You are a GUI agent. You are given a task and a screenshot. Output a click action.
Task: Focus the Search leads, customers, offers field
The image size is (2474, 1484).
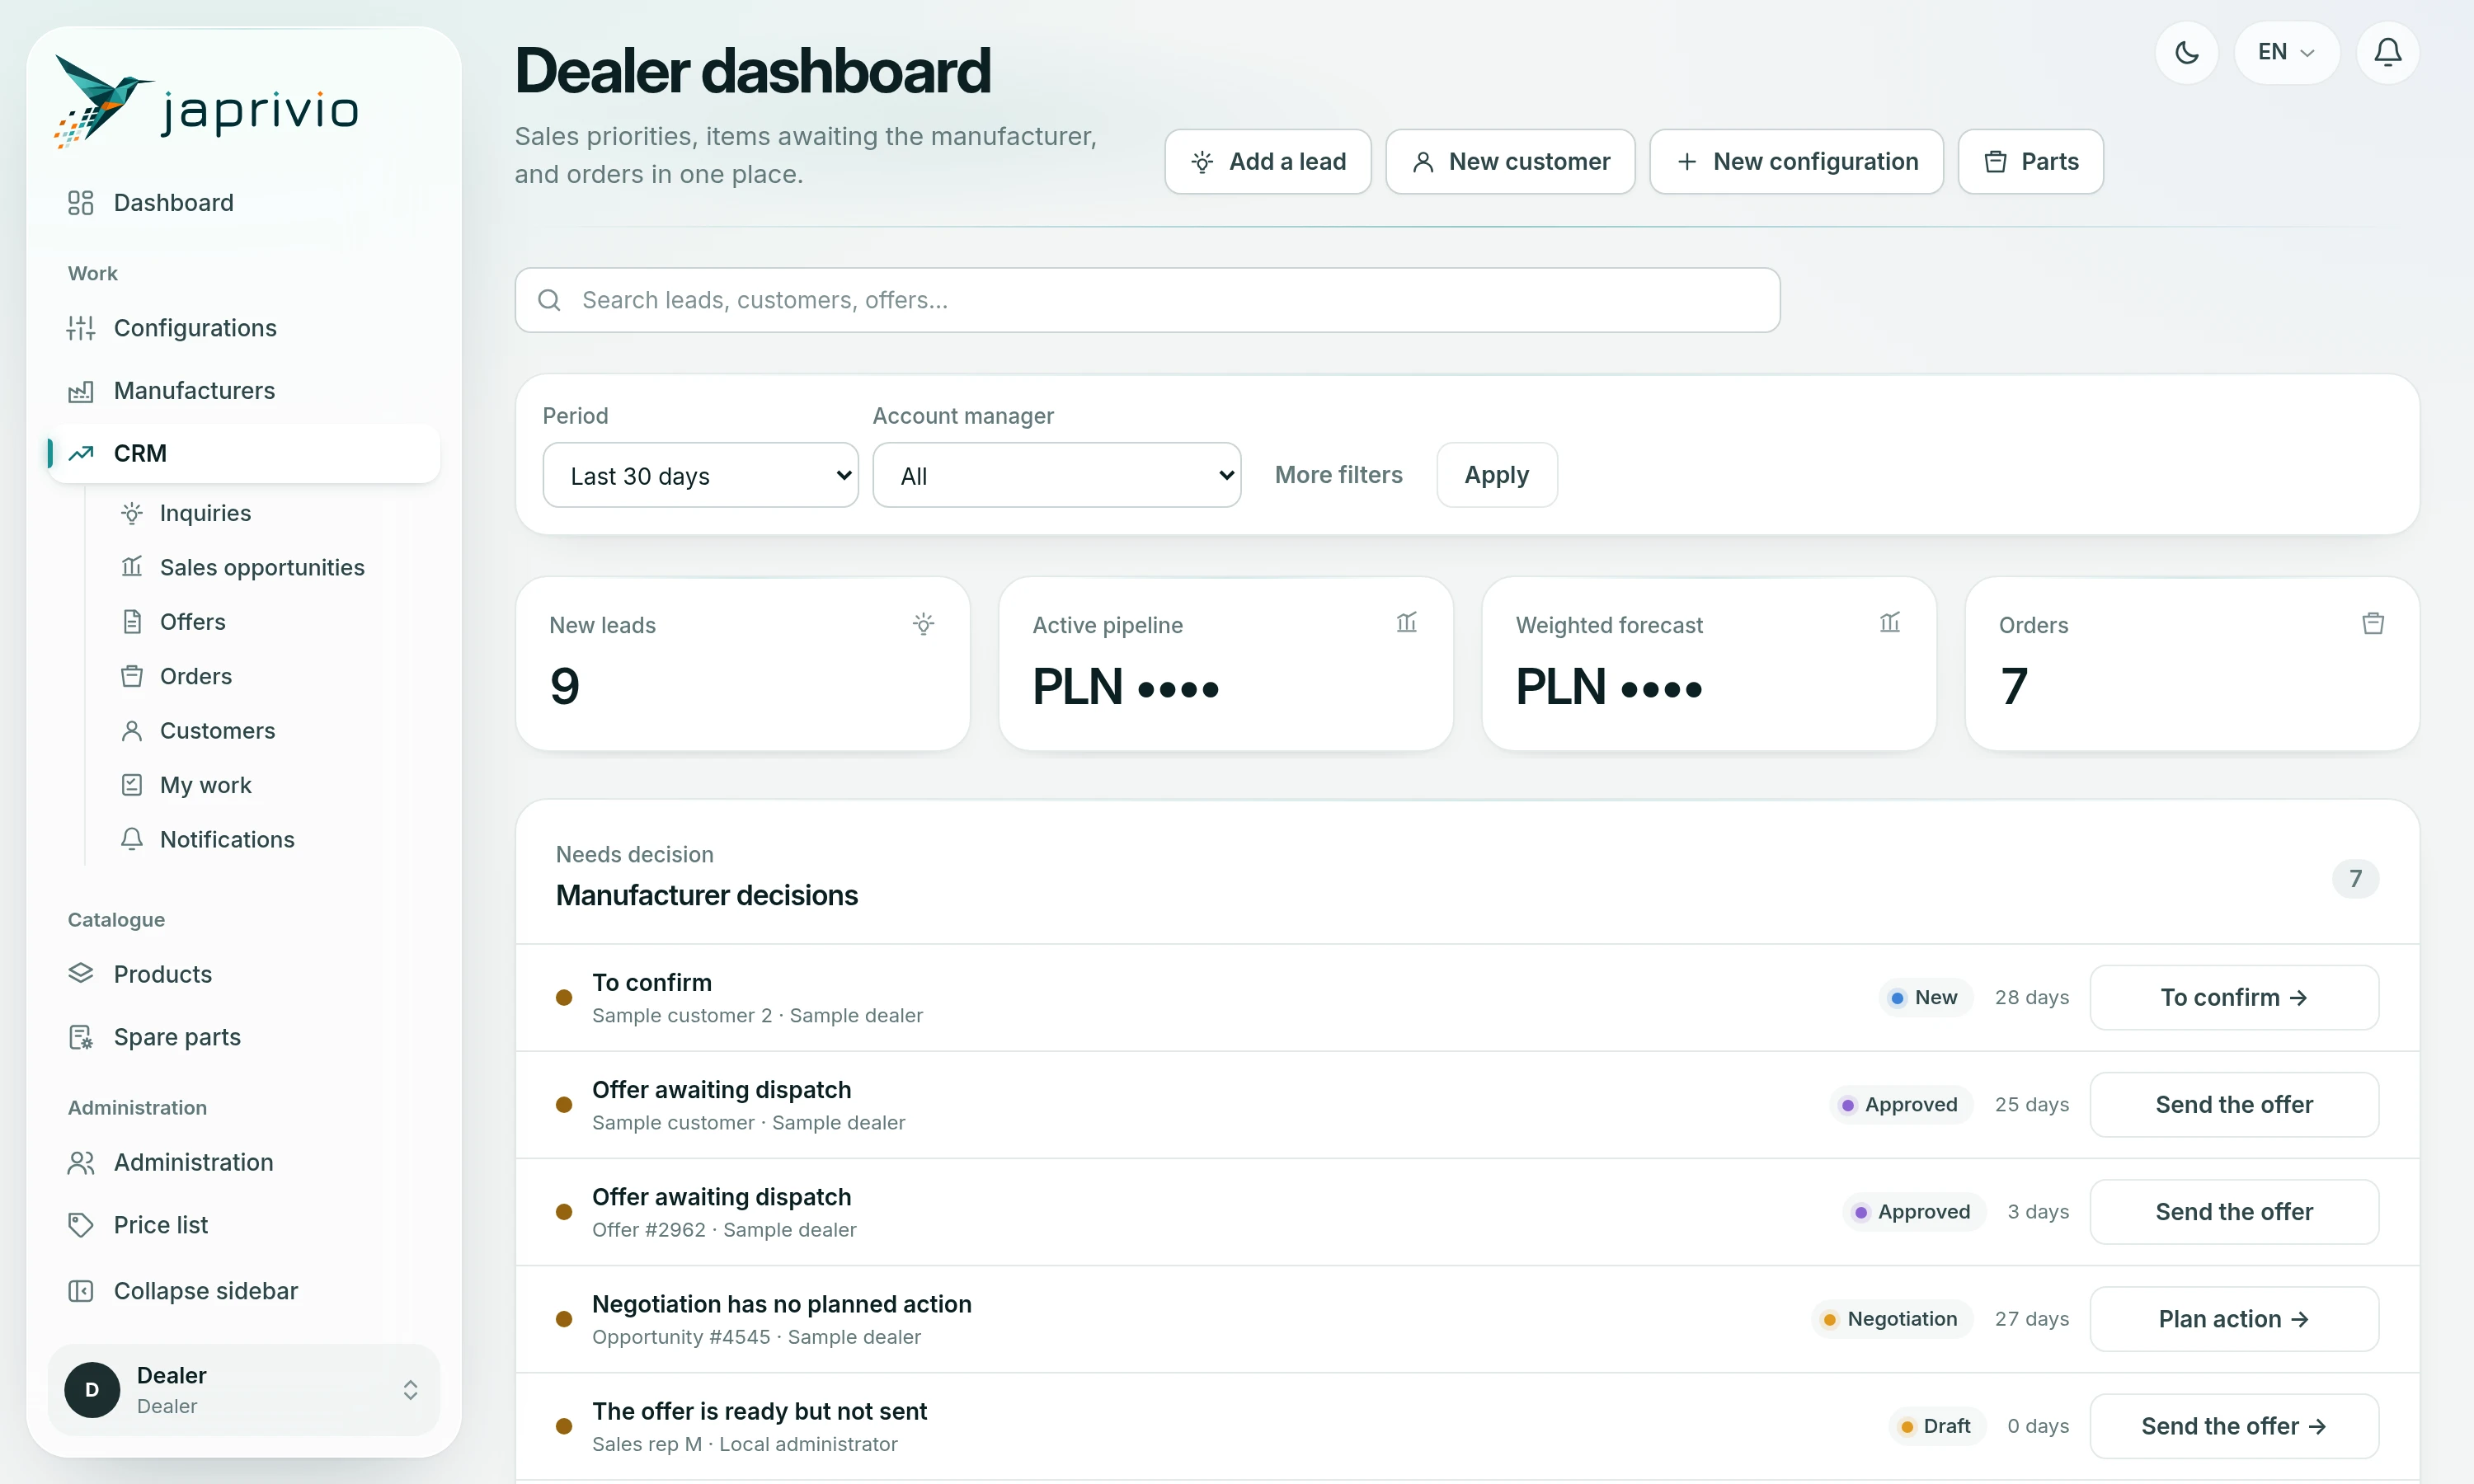point(1147,300)
